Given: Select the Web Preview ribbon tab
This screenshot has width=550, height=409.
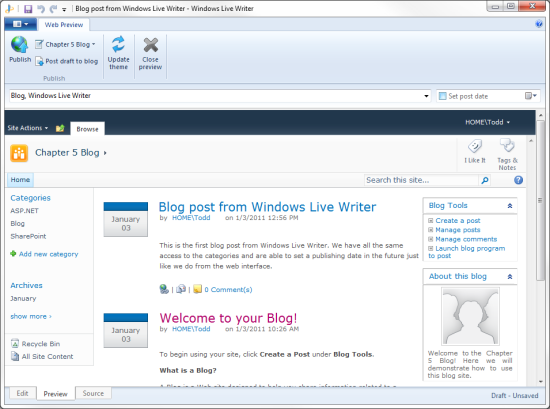Looking at the screenshot, I should pos(64,25).
